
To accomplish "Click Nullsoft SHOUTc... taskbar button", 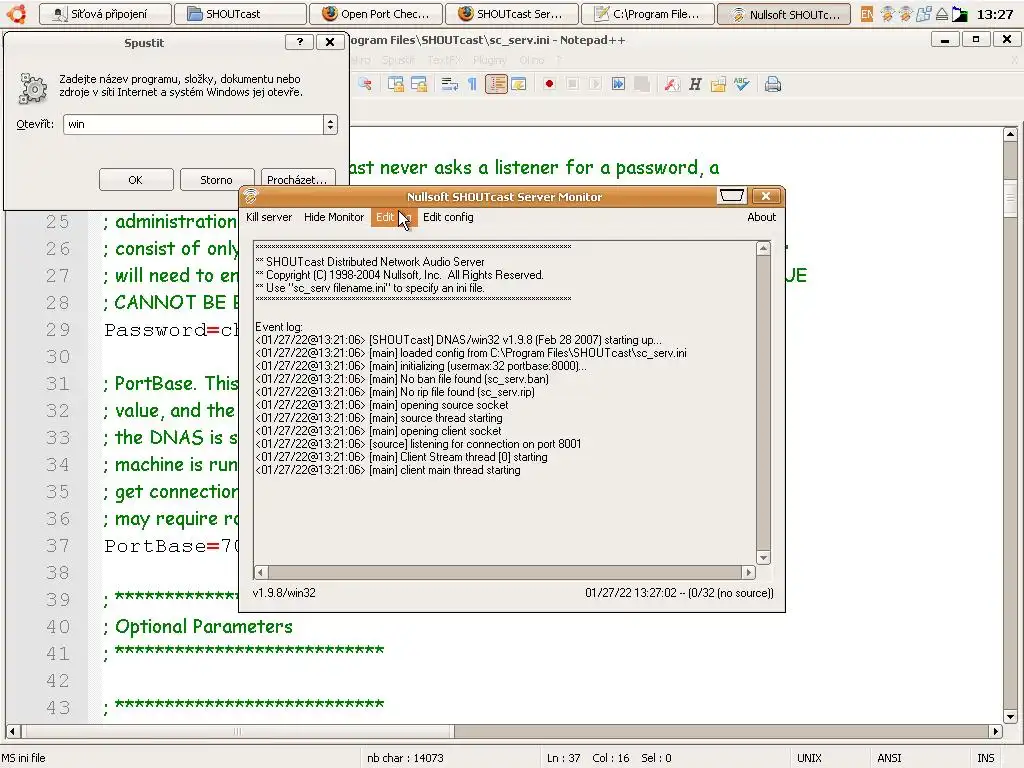I will click(x=784, y=14).
